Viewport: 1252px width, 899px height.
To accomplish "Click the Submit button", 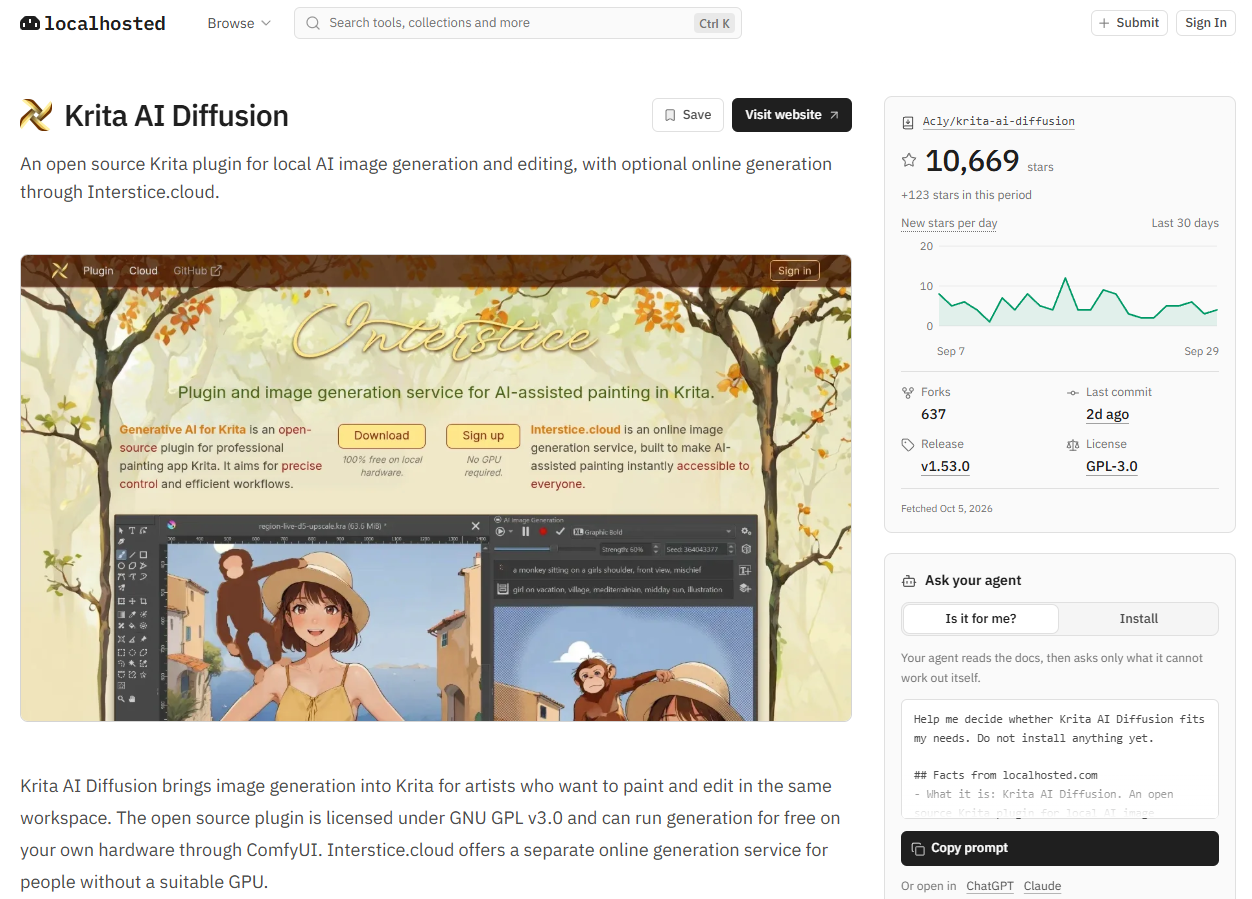I will click(x=1129, y=23).
